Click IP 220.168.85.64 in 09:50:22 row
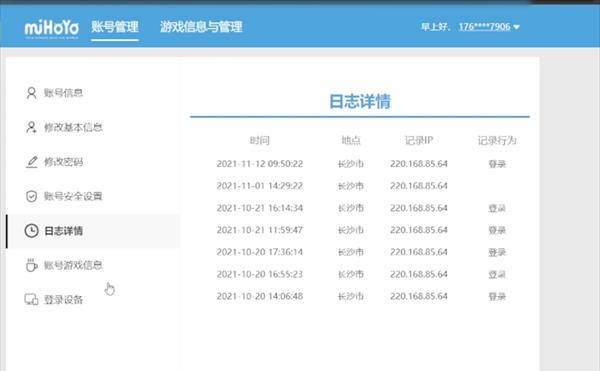Viewport: 600px width, 371px height. [x=419, y=164]
